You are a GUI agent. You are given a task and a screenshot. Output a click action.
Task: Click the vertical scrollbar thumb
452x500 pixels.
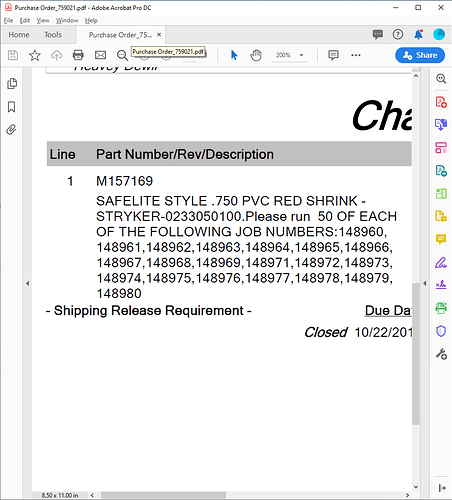[416, 354]
